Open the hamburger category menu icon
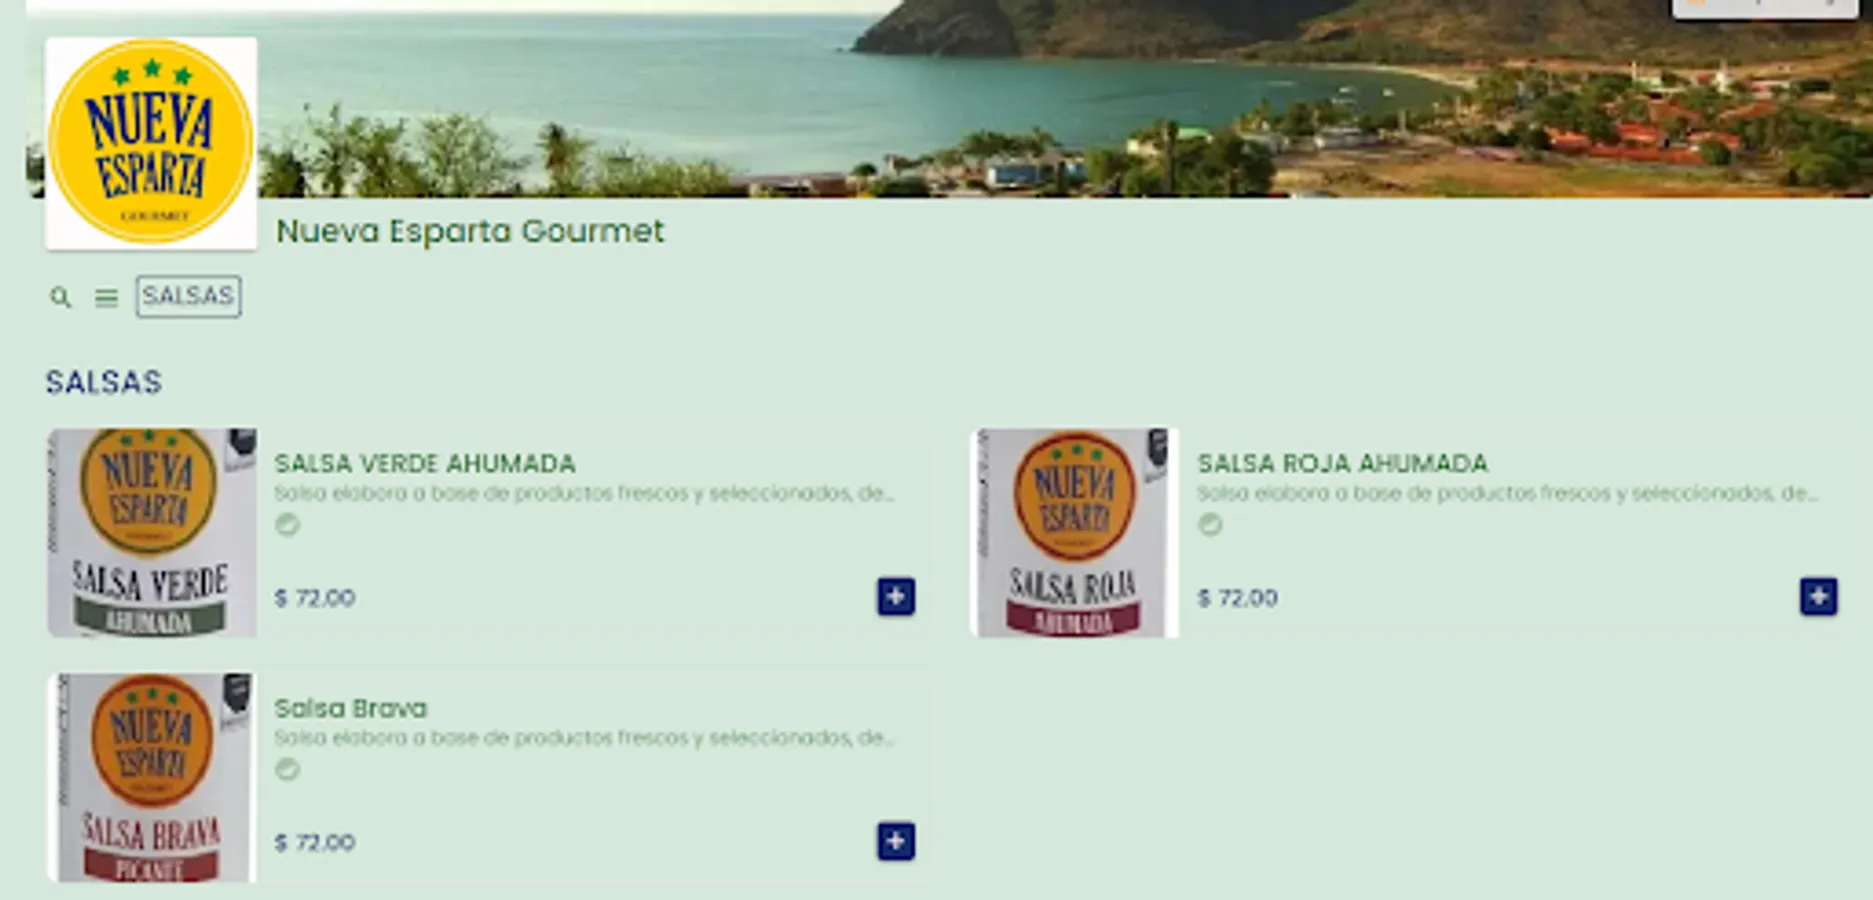1873x900 pixels. click(x=106, y=298)
